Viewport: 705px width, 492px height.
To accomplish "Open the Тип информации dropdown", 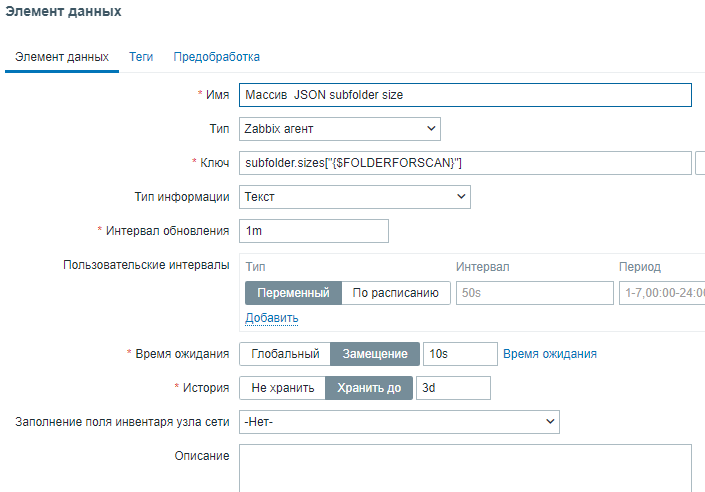I will [x=355, y=197].
